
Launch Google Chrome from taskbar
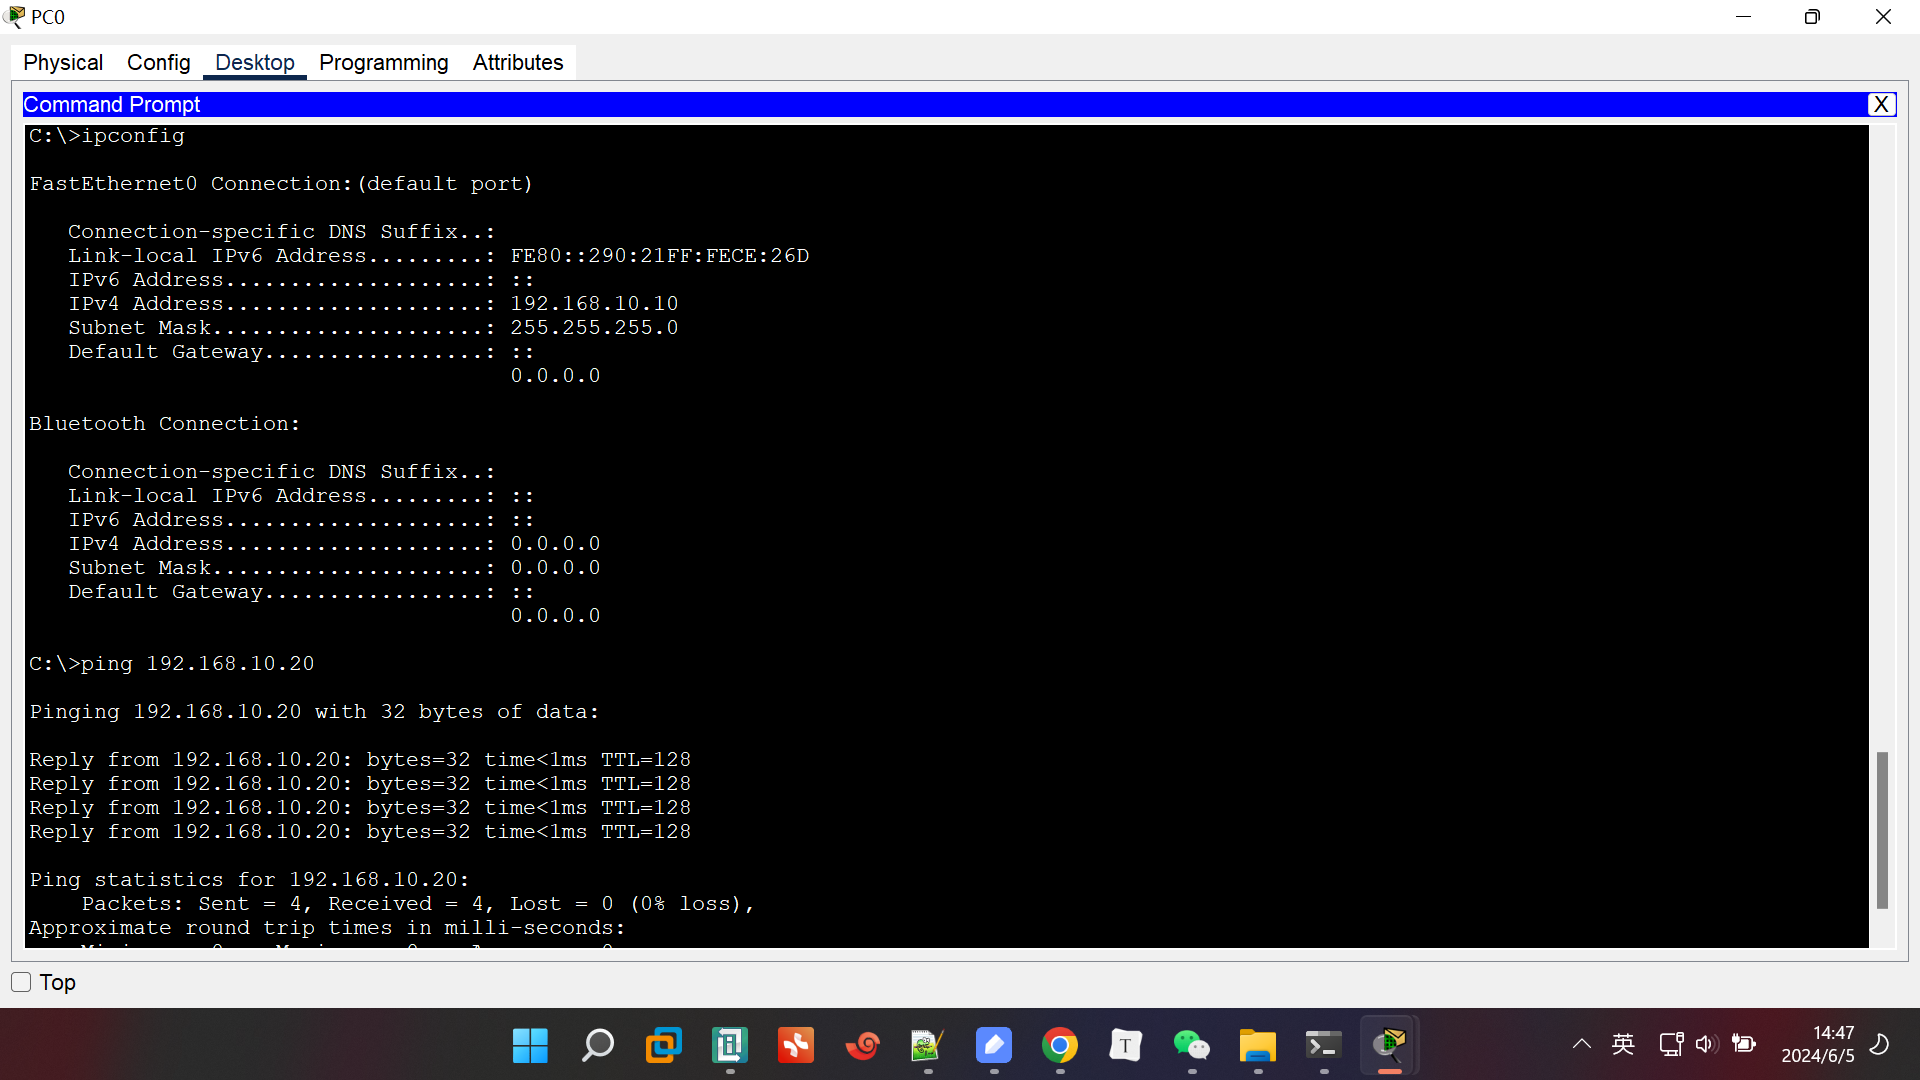1059,1046
